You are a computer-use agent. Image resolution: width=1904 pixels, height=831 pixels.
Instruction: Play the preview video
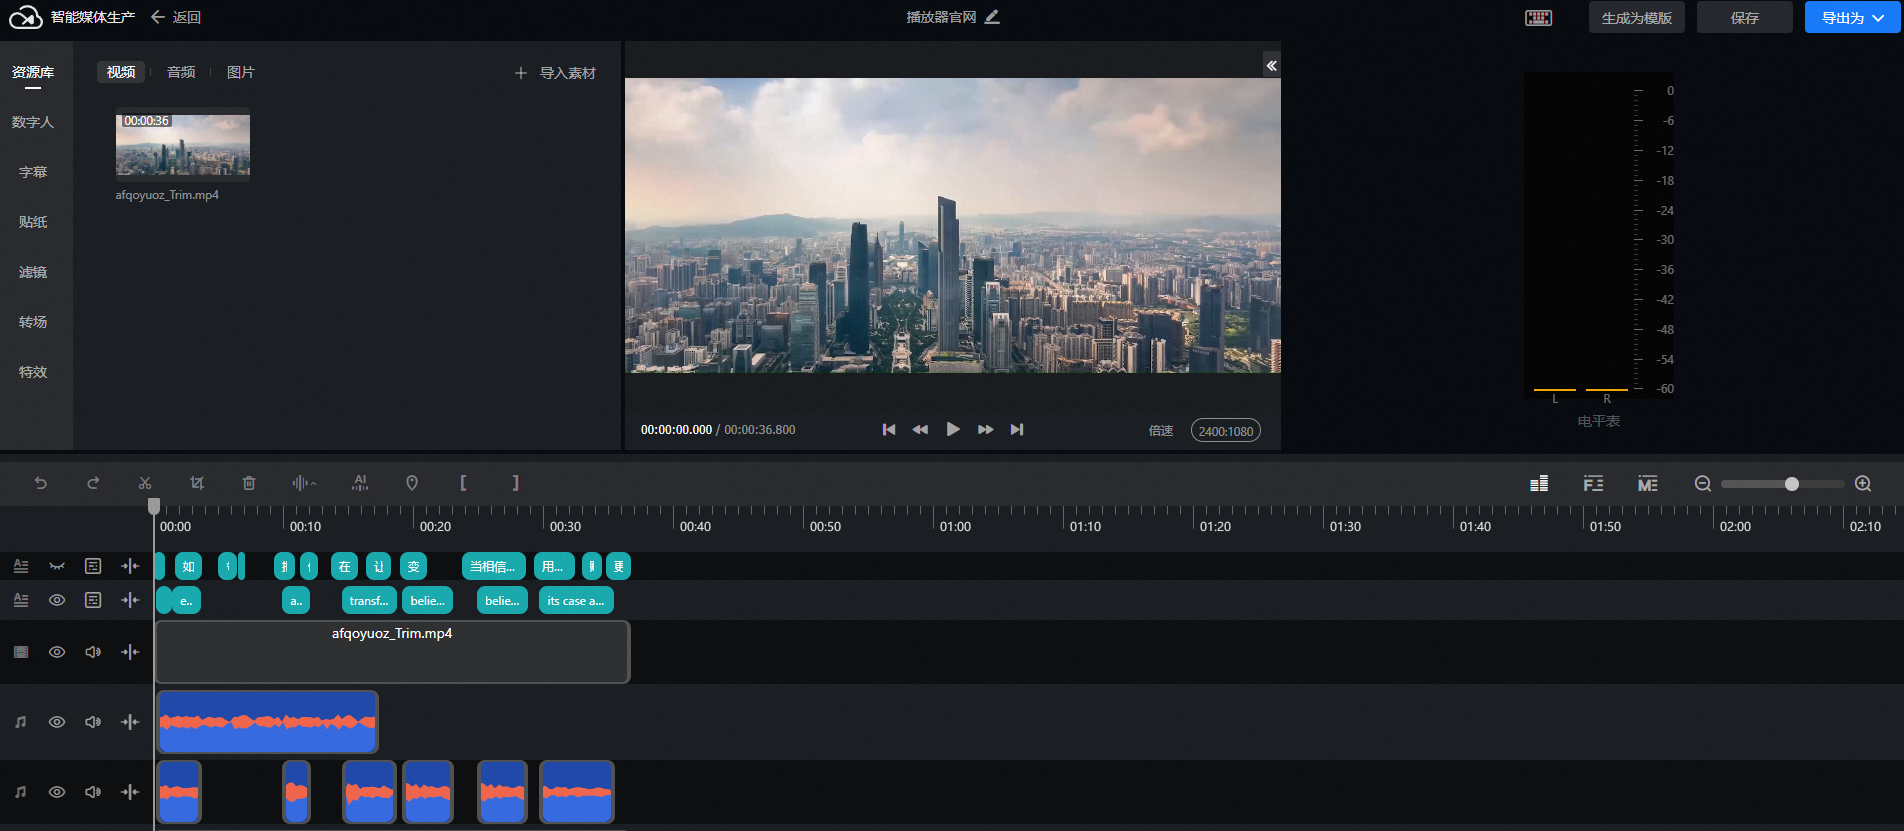pyautogui.click(x=953, y=429)
